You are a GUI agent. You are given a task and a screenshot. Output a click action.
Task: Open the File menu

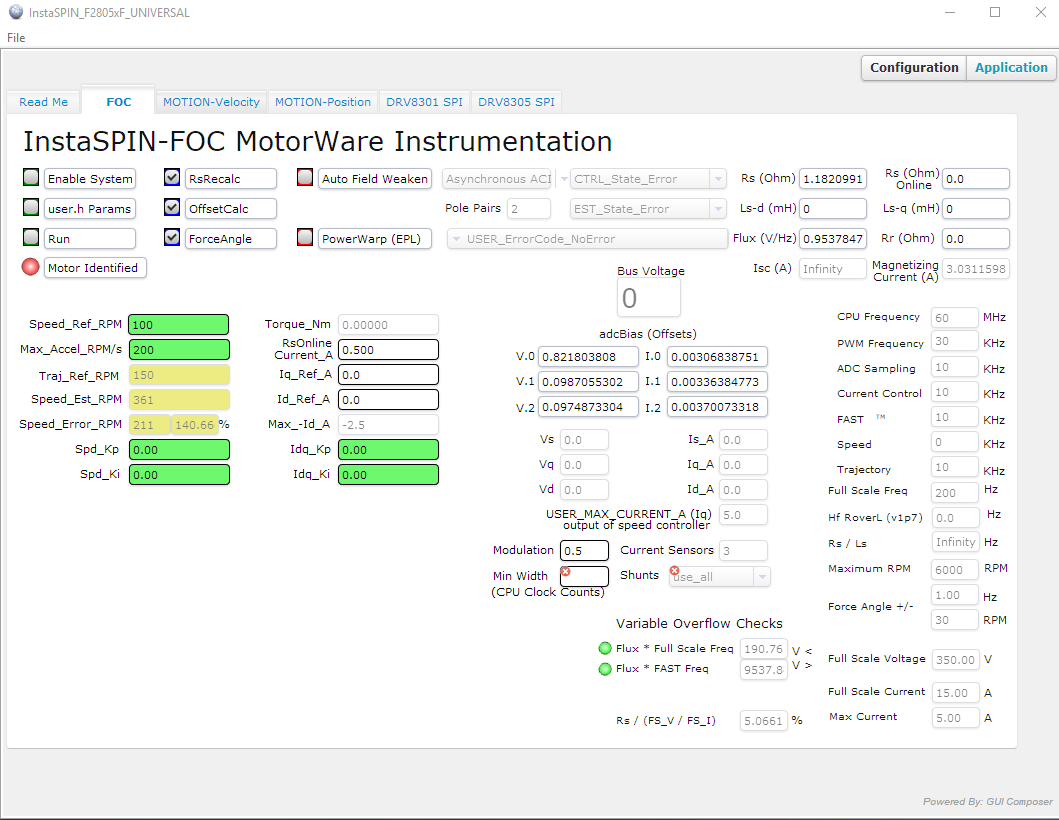[x=16, y=38]
